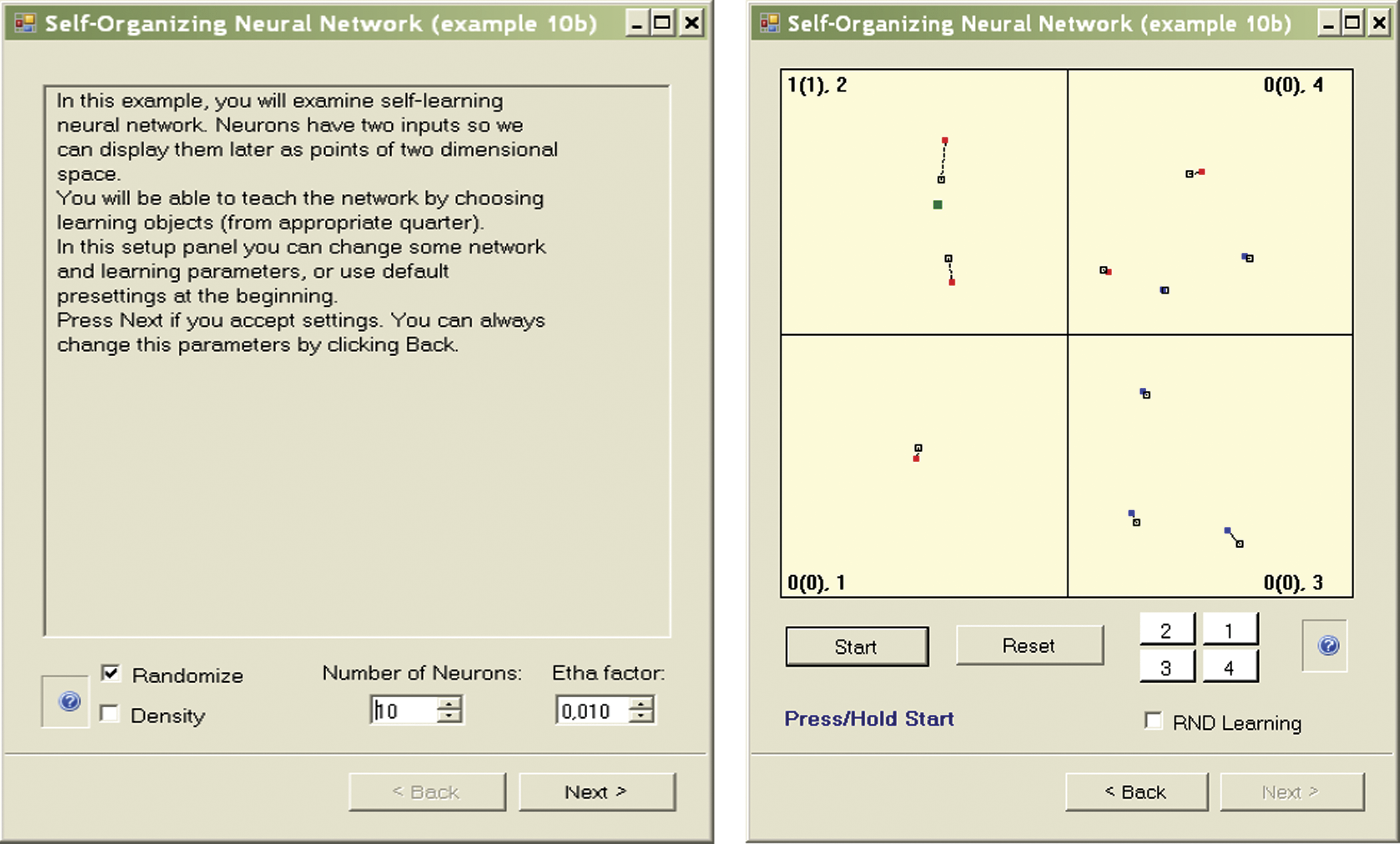Click the app icon in left window title bar
Image resolution: width=1400 pixels, height=844 pixels.
(25, 24)
